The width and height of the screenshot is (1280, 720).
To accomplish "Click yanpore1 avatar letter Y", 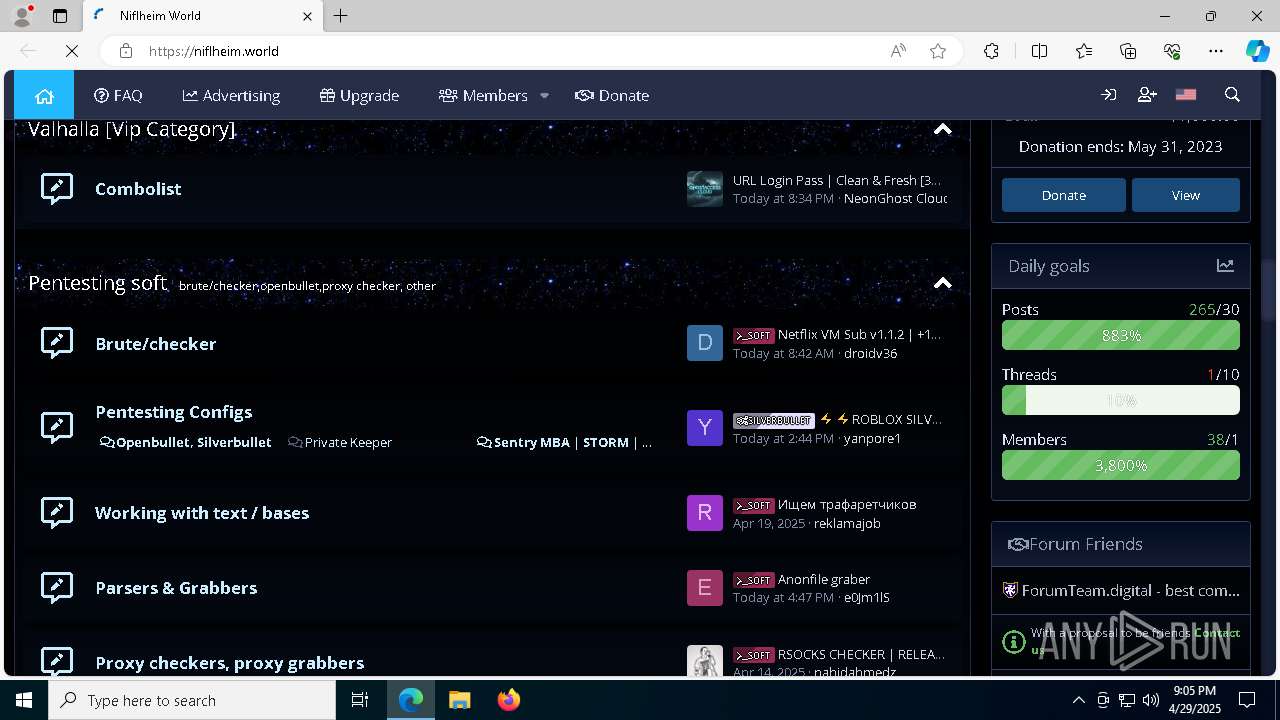I will coord(704,427).
